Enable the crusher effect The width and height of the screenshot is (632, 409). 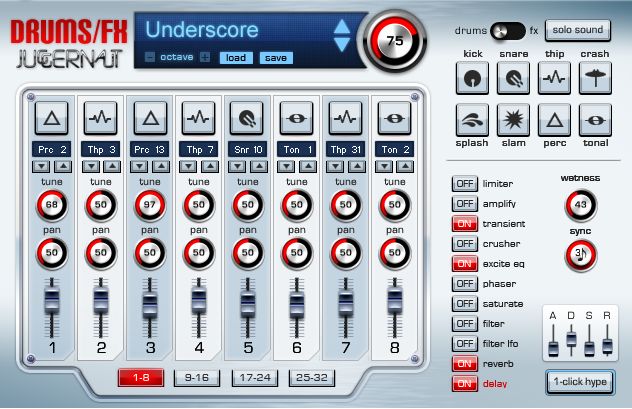[465, 244]
